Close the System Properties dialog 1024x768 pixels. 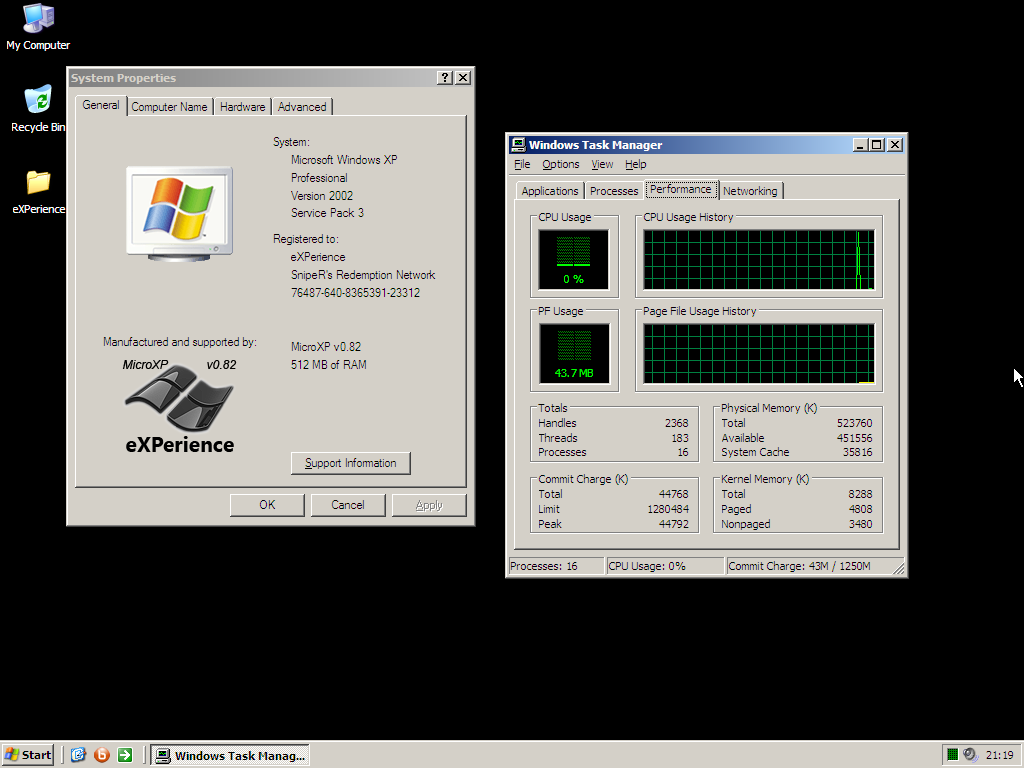click(x=463, y=78)
